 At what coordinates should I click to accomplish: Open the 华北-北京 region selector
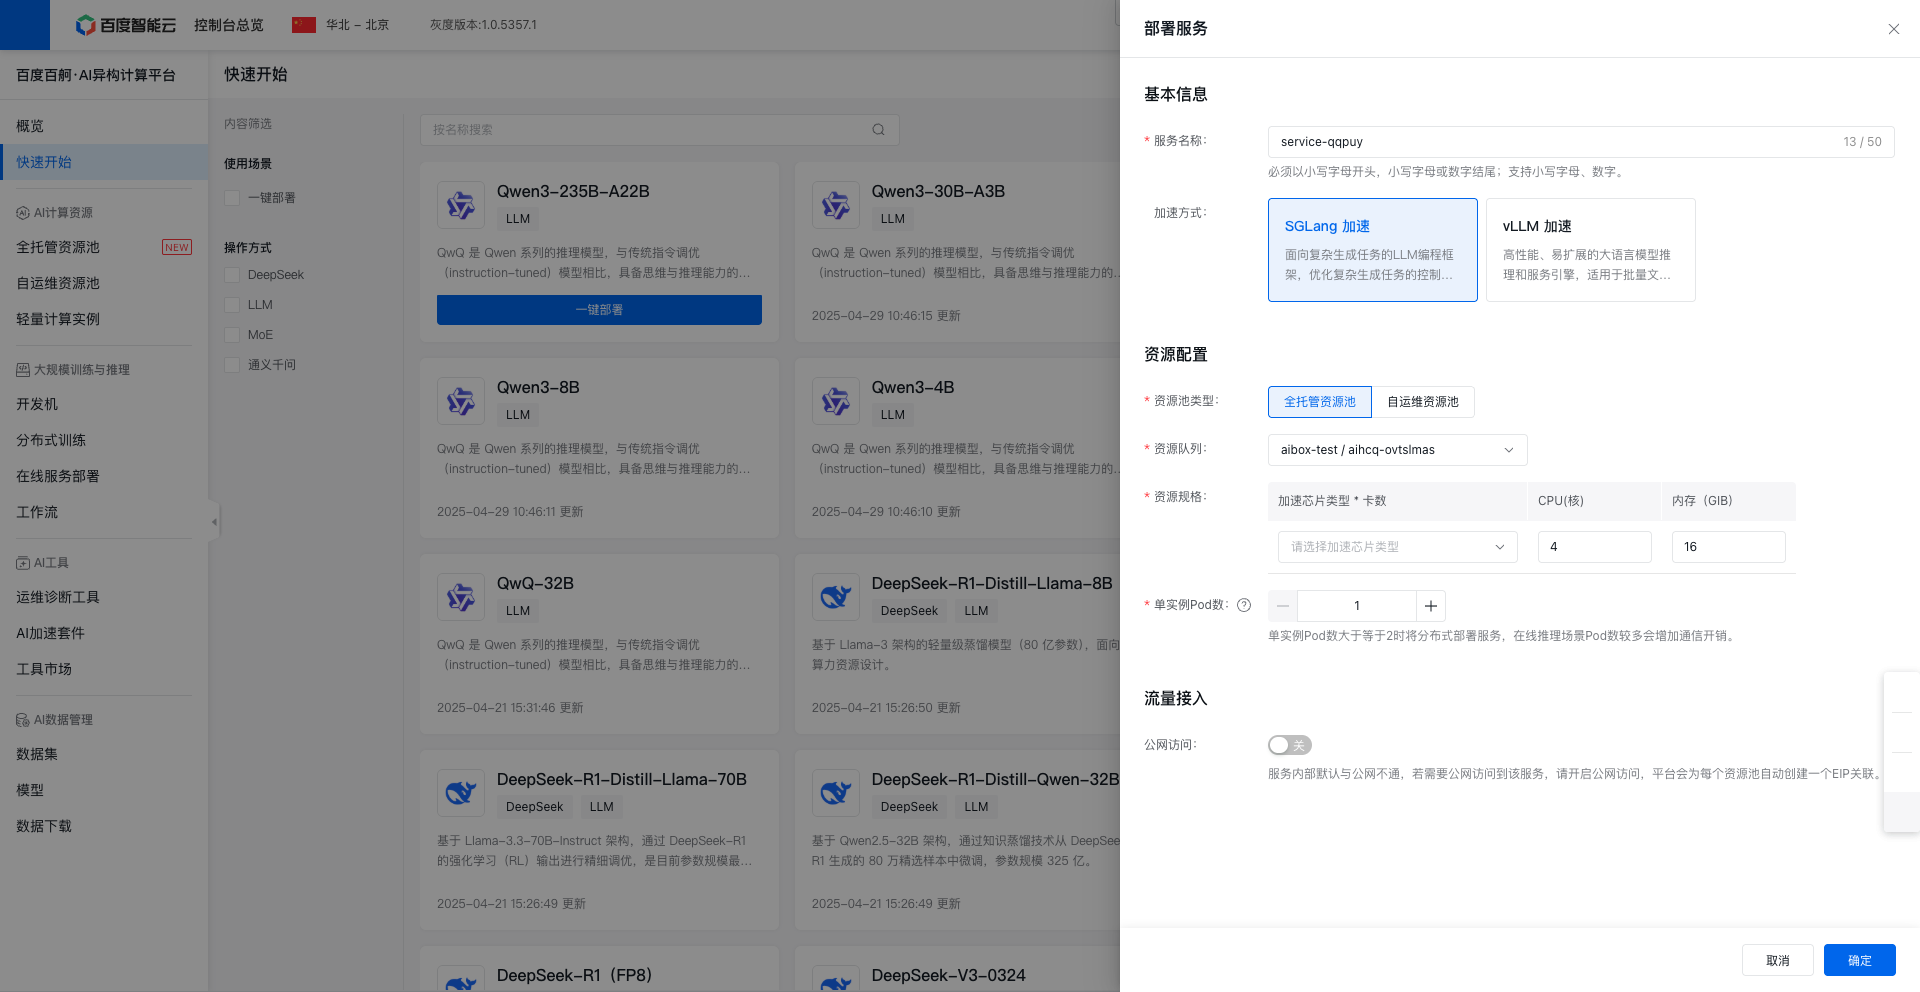tap(357, 25)
